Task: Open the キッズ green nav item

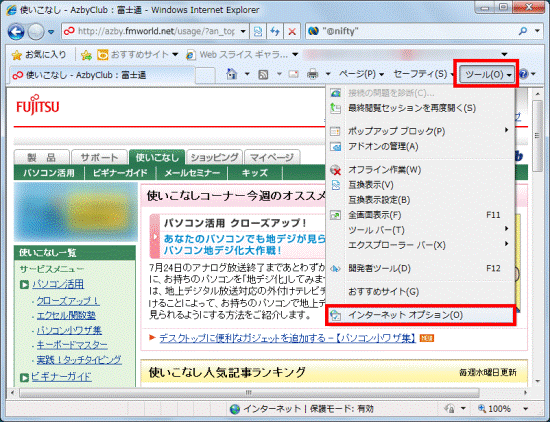Action: (255, 173)
